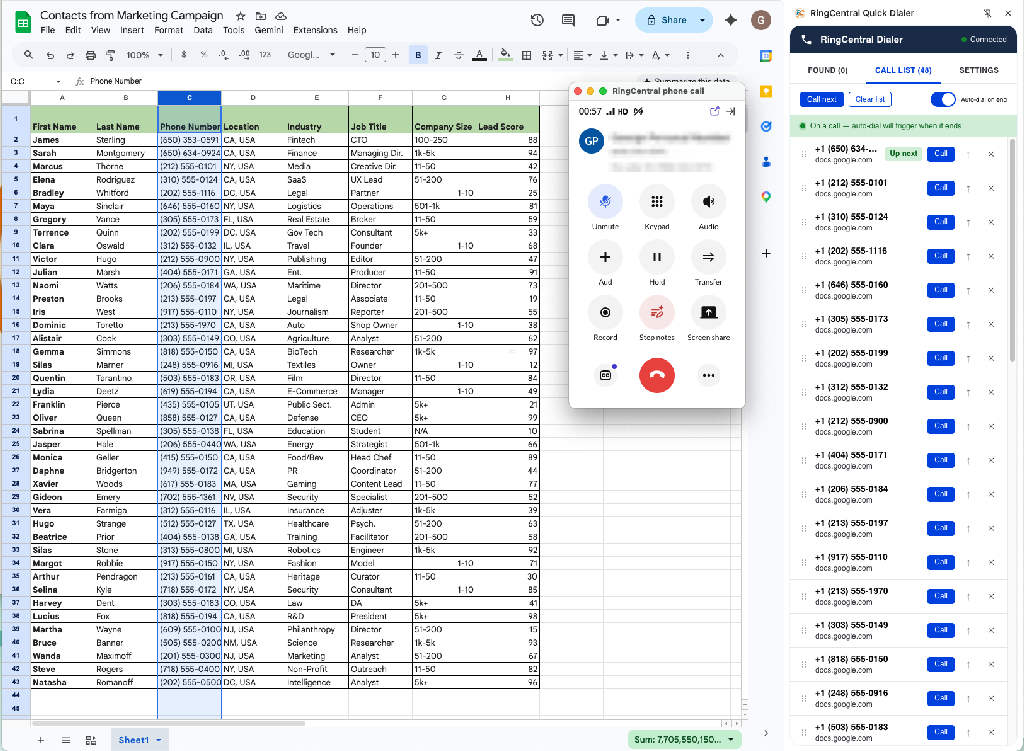Toggle the Auto-dial on end switch

click(x=943, y=99)
